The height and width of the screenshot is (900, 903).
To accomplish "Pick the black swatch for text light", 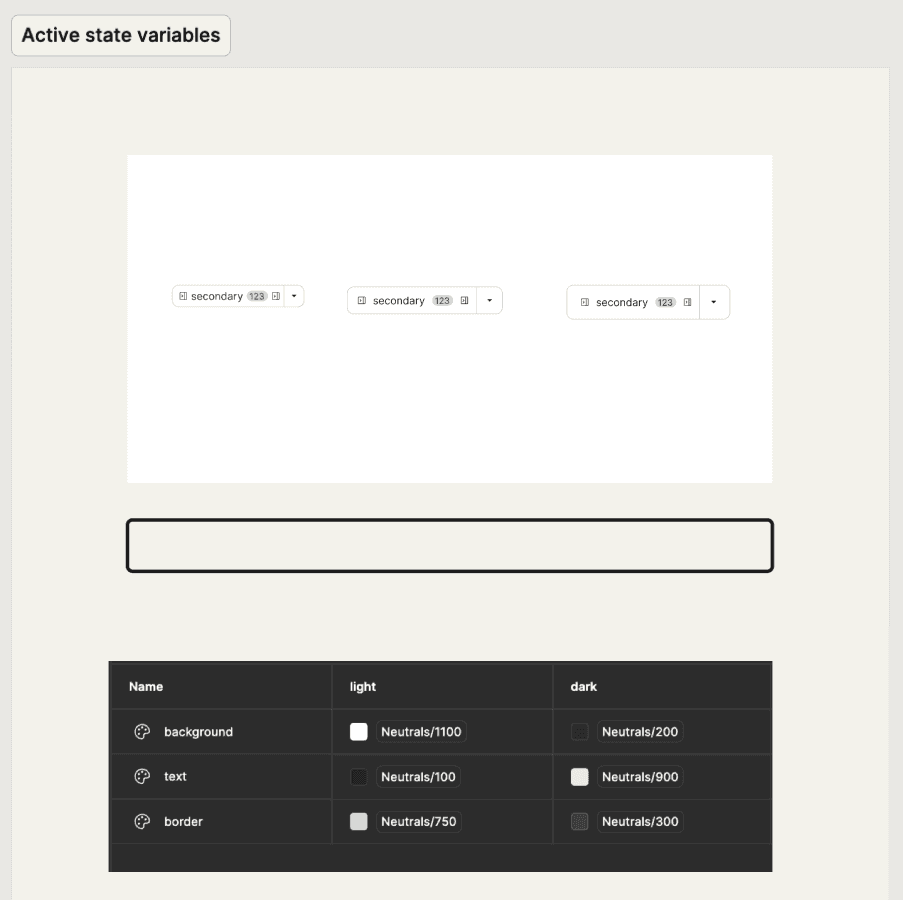I will [x=359, y=777].
